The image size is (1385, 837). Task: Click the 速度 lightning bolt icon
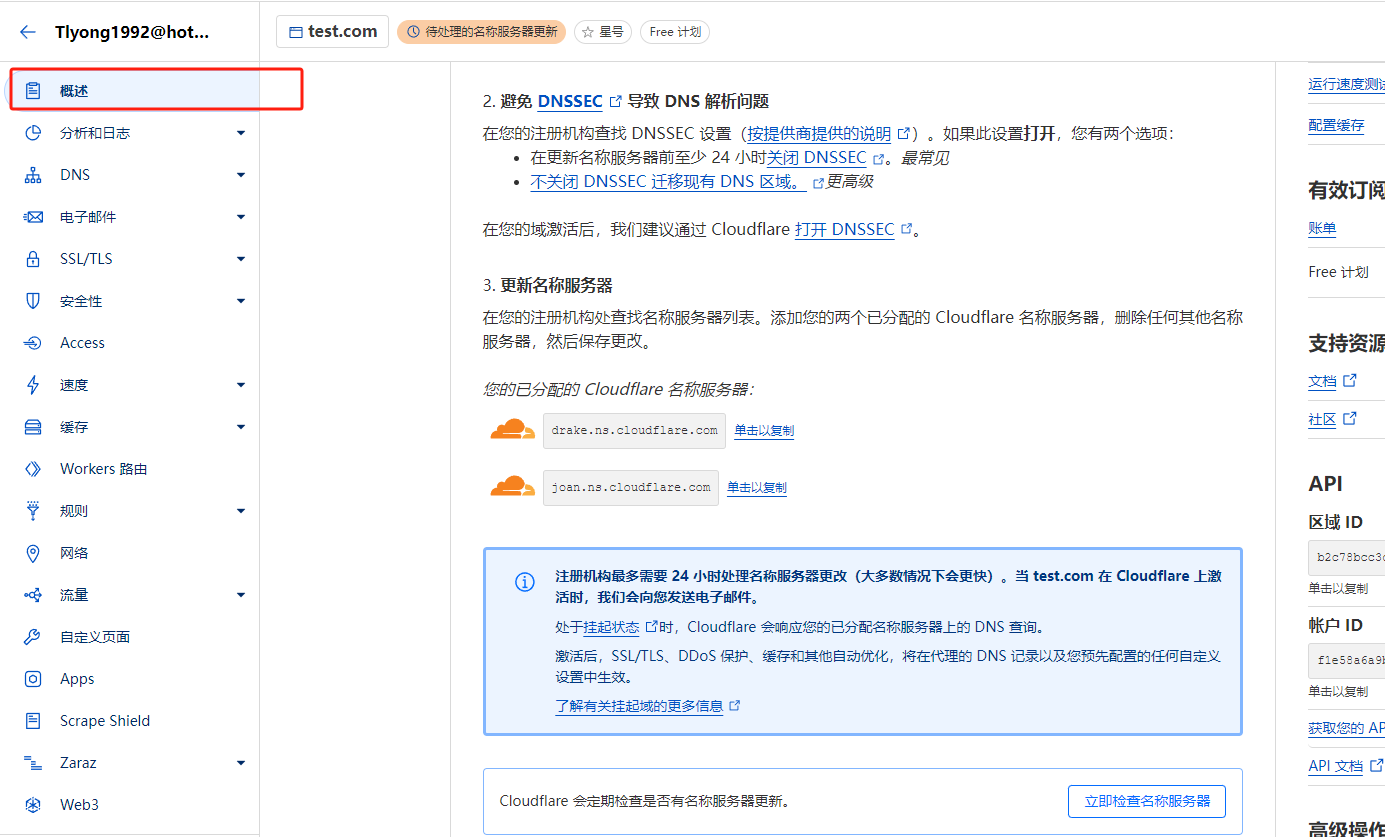pyautogui.click(x=33, y=385)
